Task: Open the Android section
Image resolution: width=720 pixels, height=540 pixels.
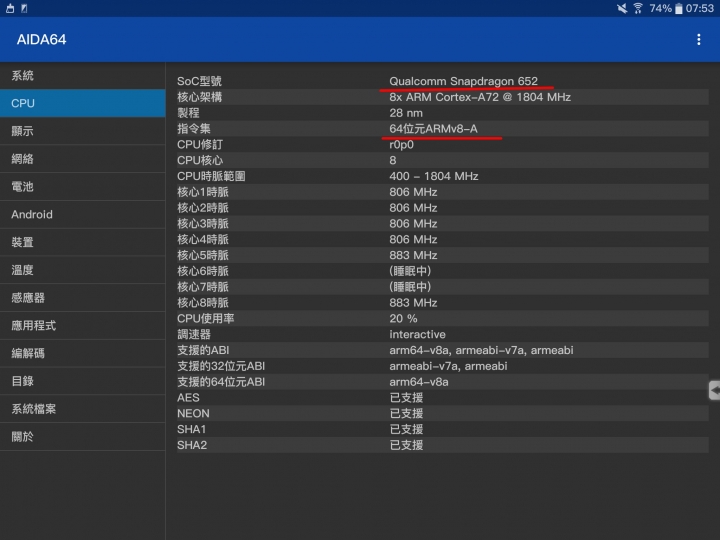Action: (x=83, y=214)
